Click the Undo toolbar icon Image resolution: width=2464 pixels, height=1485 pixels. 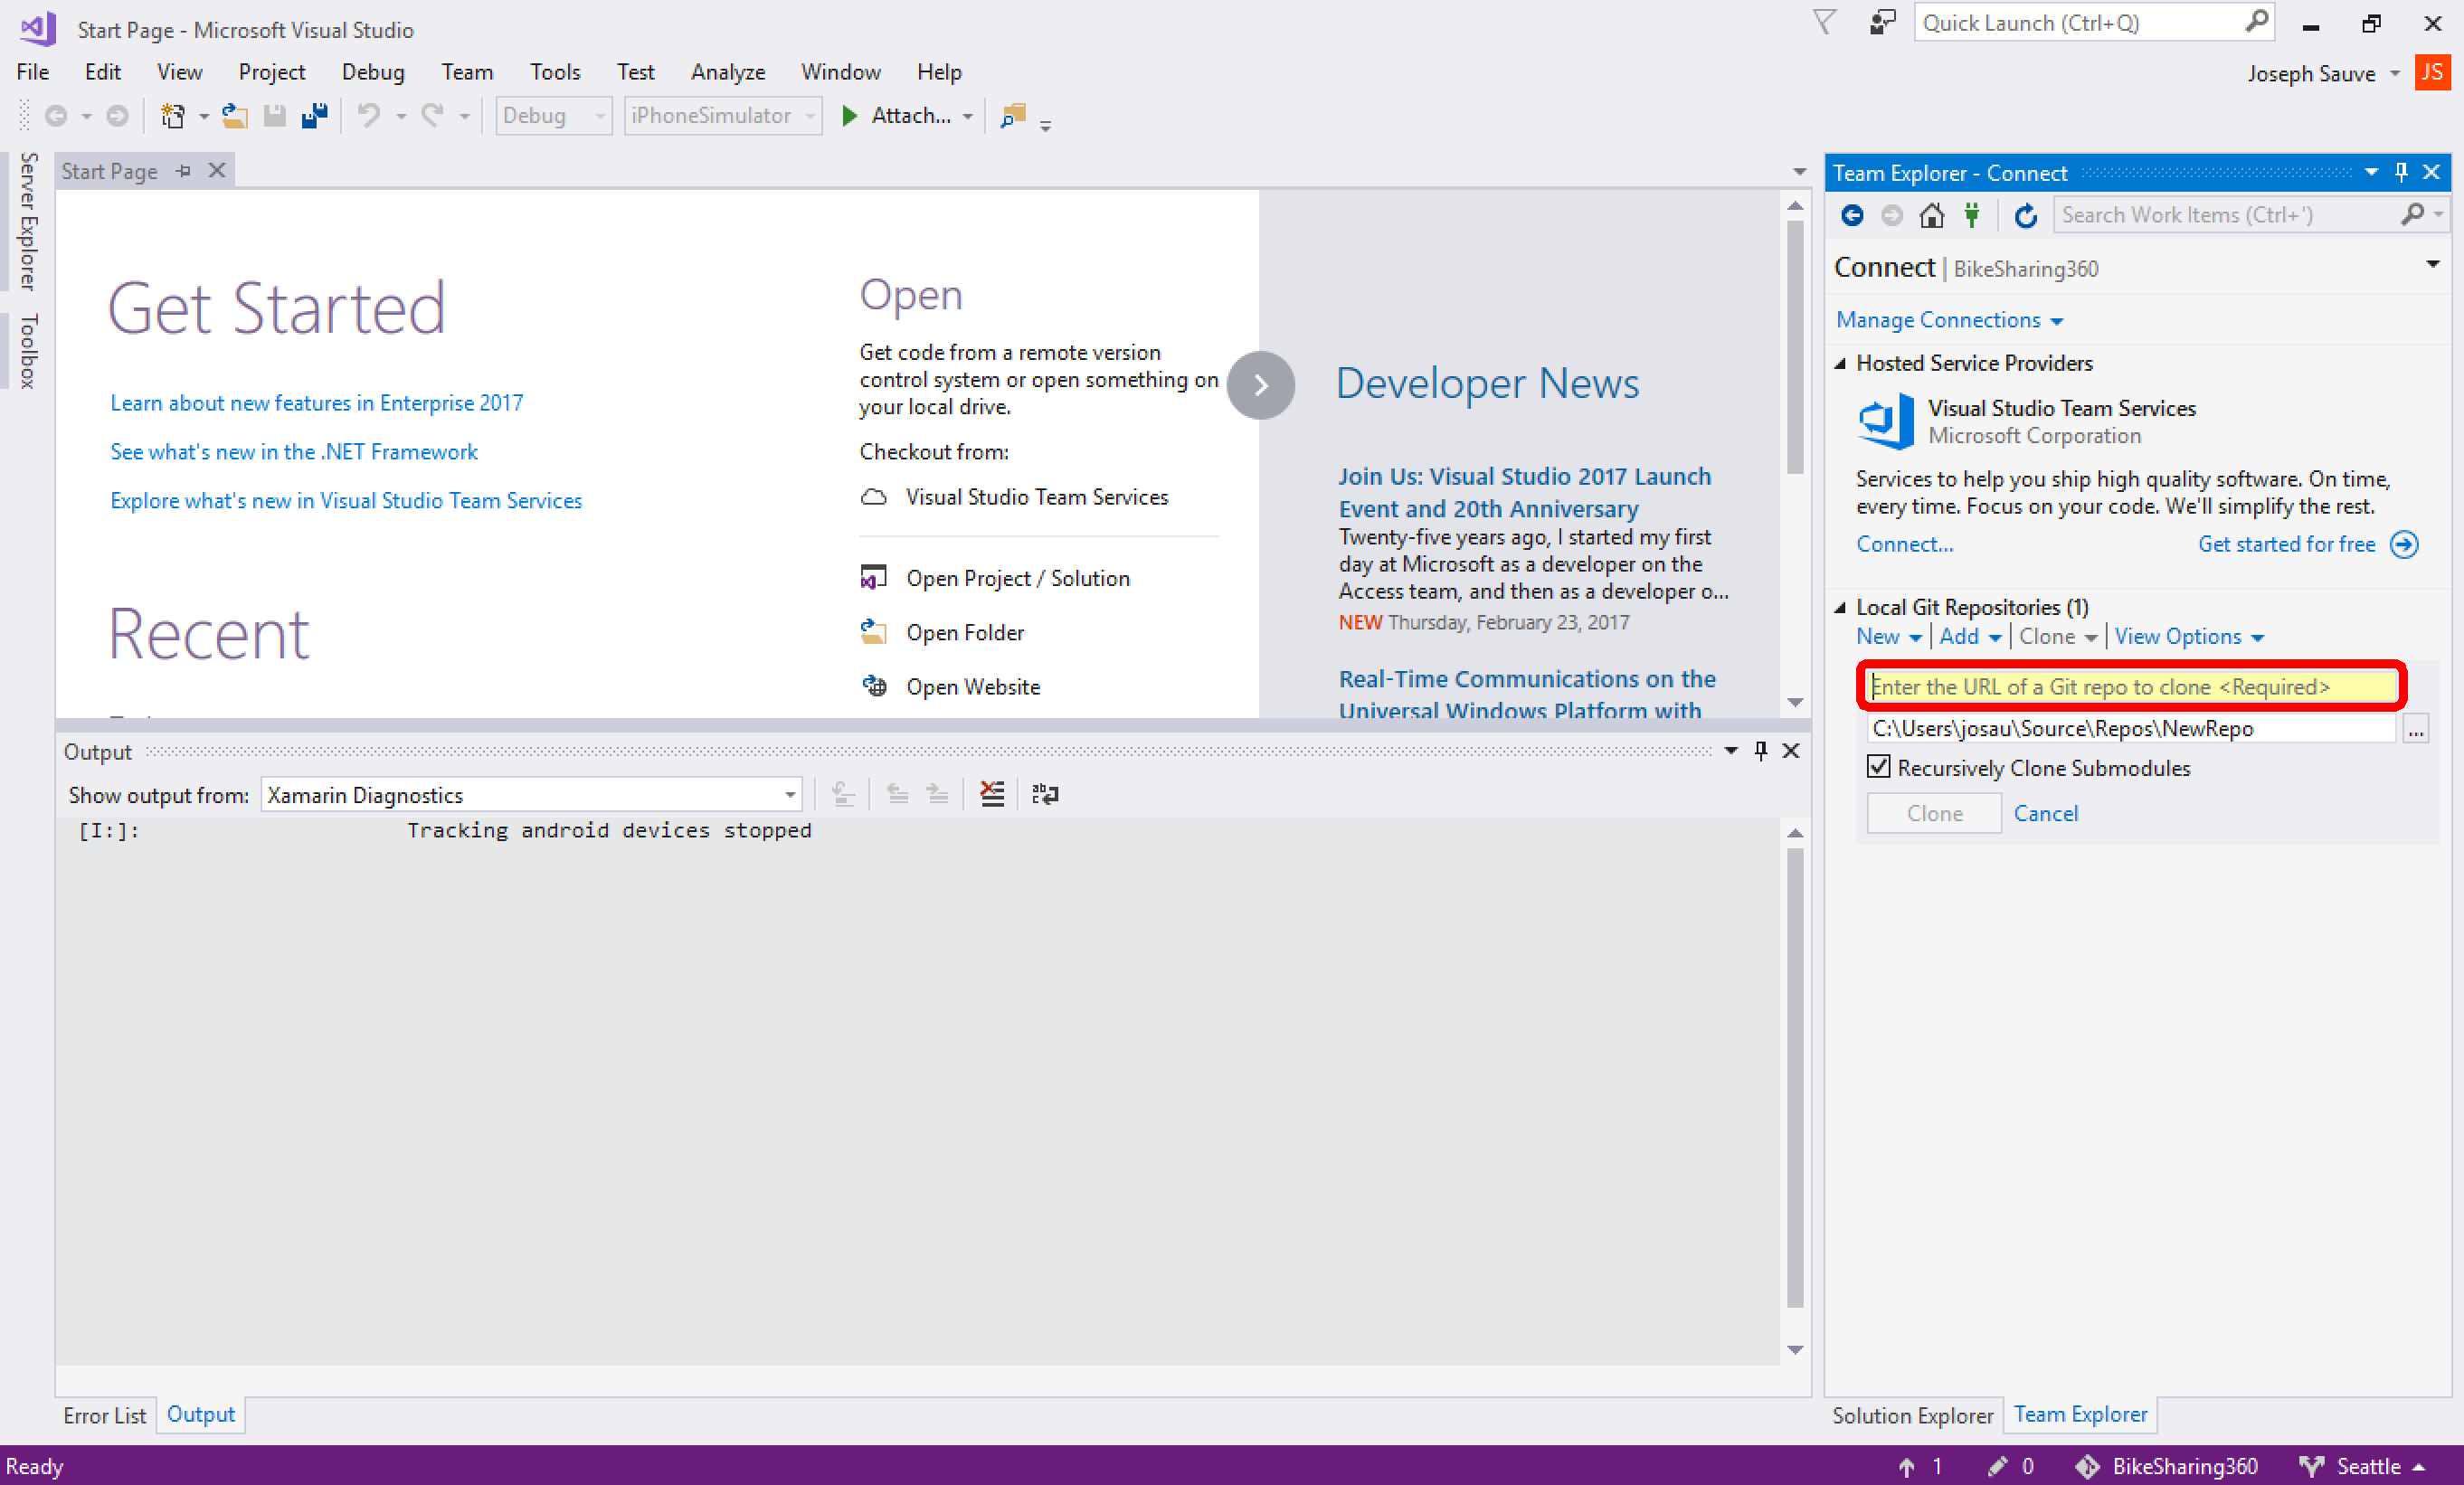coord(369,116)
